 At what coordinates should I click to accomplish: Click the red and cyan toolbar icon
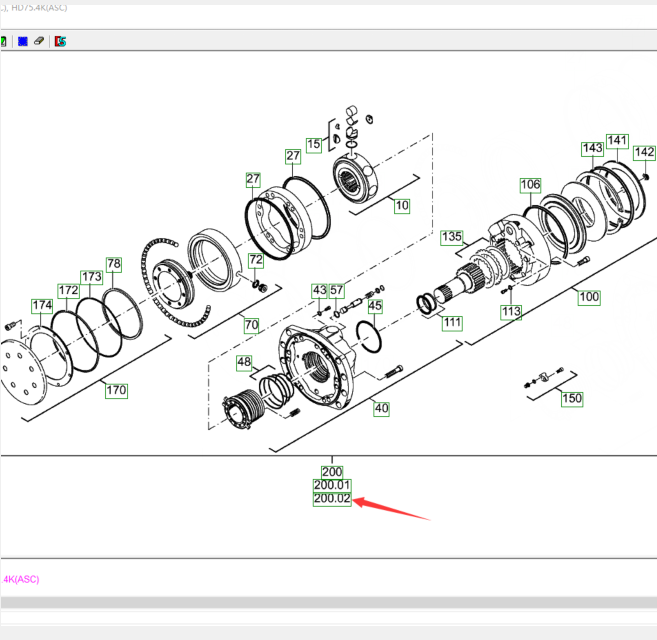[61, 41]
